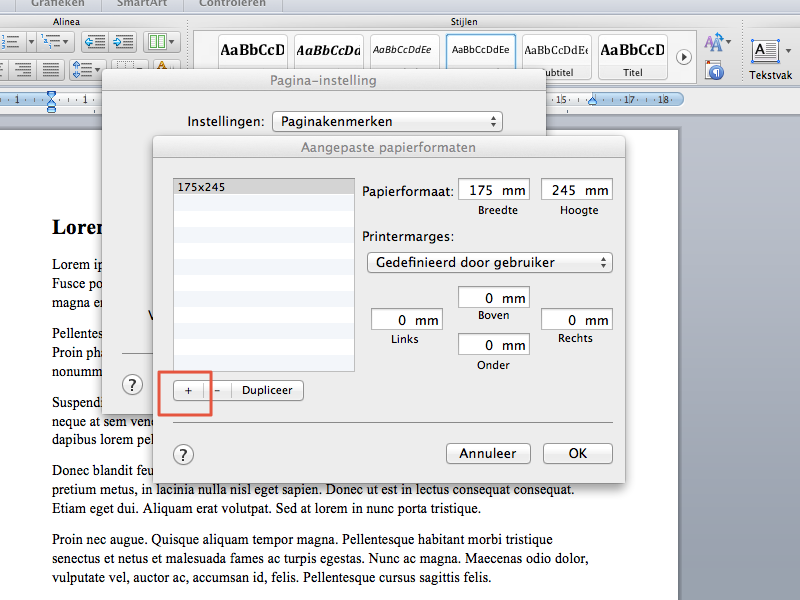Click the Annuleer button
The height and width of the screenshot is (600, 800).
pyautogui.click(x=488, y=454)
